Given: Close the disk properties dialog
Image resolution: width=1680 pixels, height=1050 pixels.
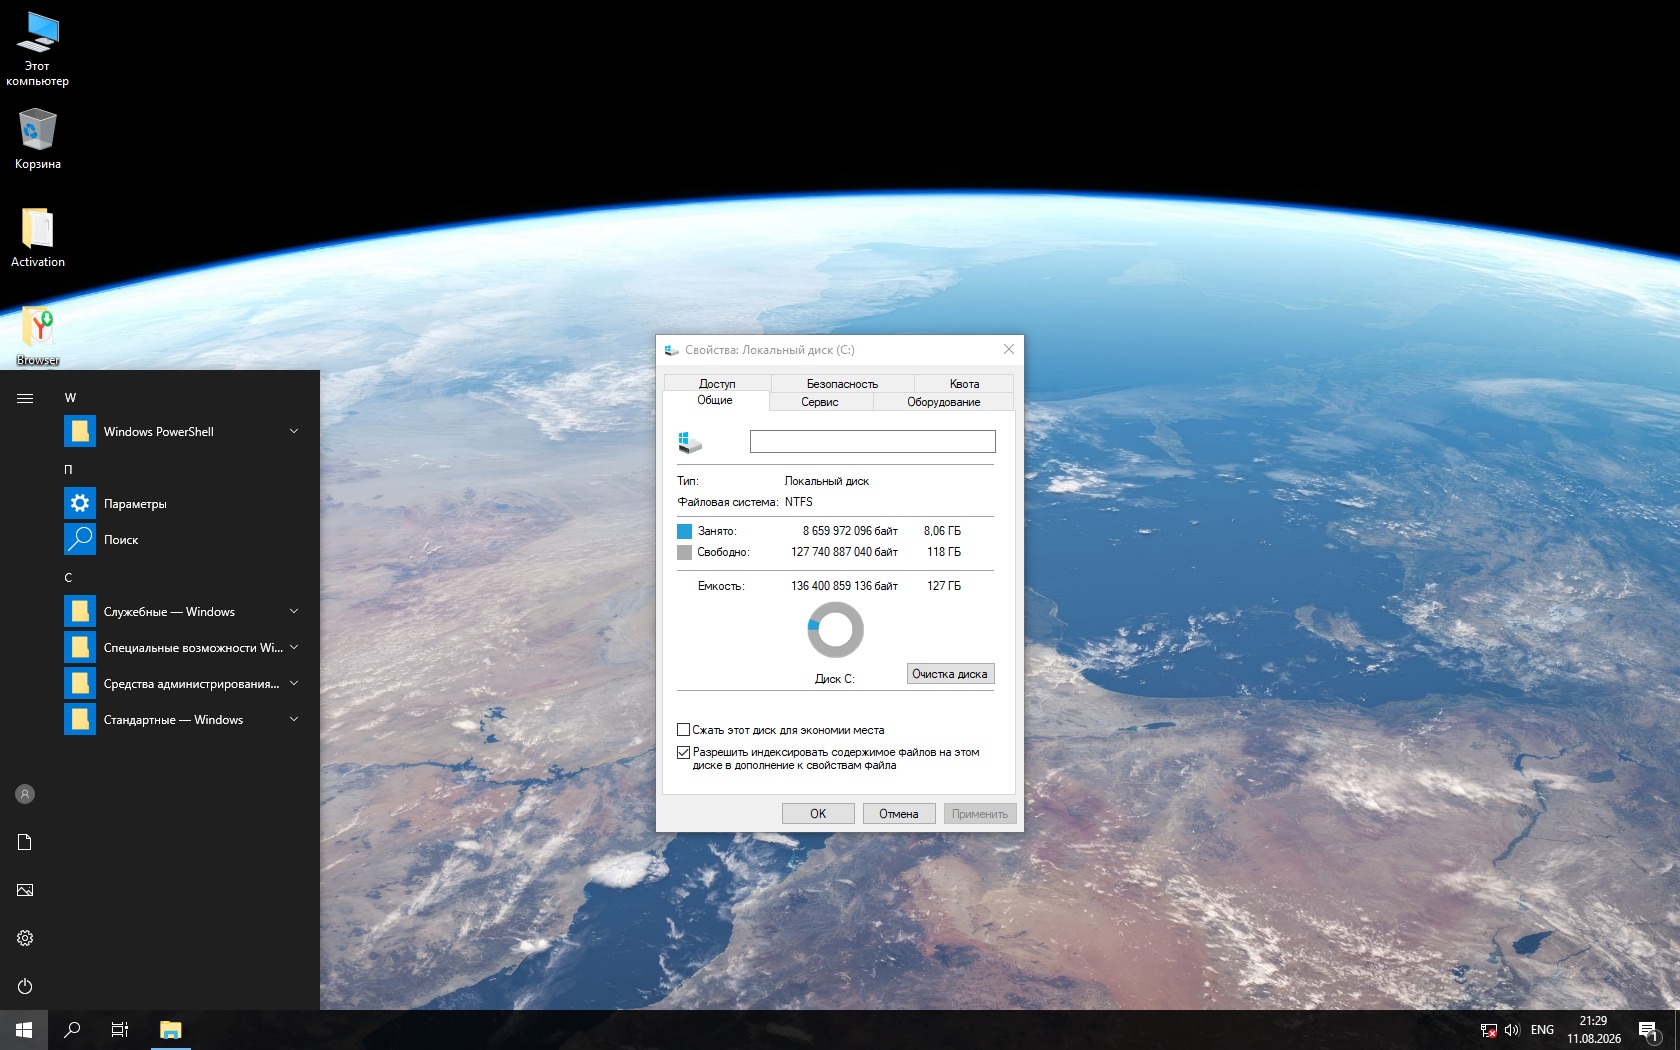Looking at the screenshot, I should point(1008,350).
